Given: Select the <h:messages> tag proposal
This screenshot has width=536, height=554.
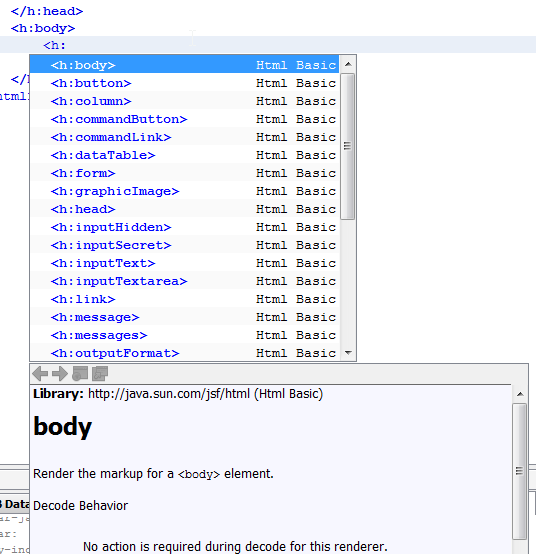Looking at the screenshot, I should [184, 335].
